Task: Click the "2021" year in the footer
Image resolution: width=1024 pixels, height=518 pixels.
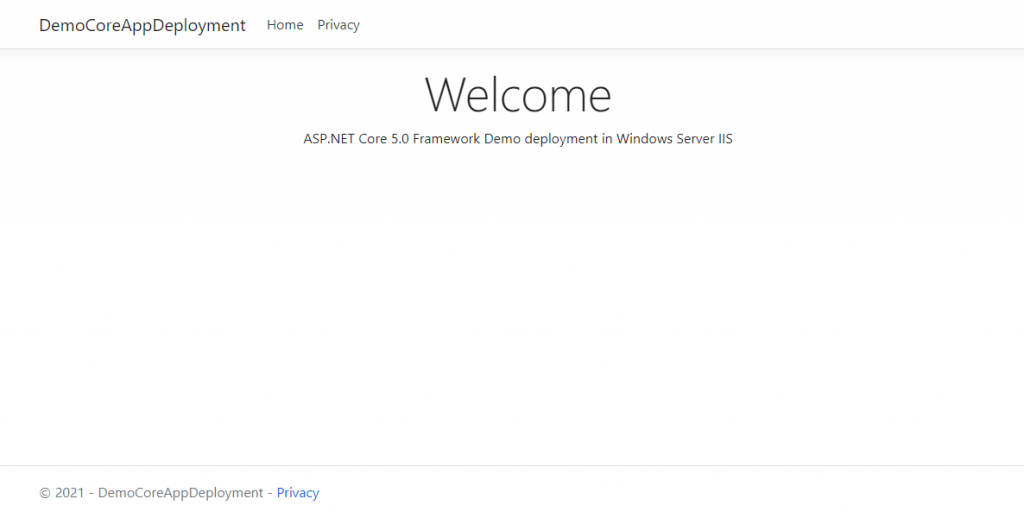Action: [69, 493]
